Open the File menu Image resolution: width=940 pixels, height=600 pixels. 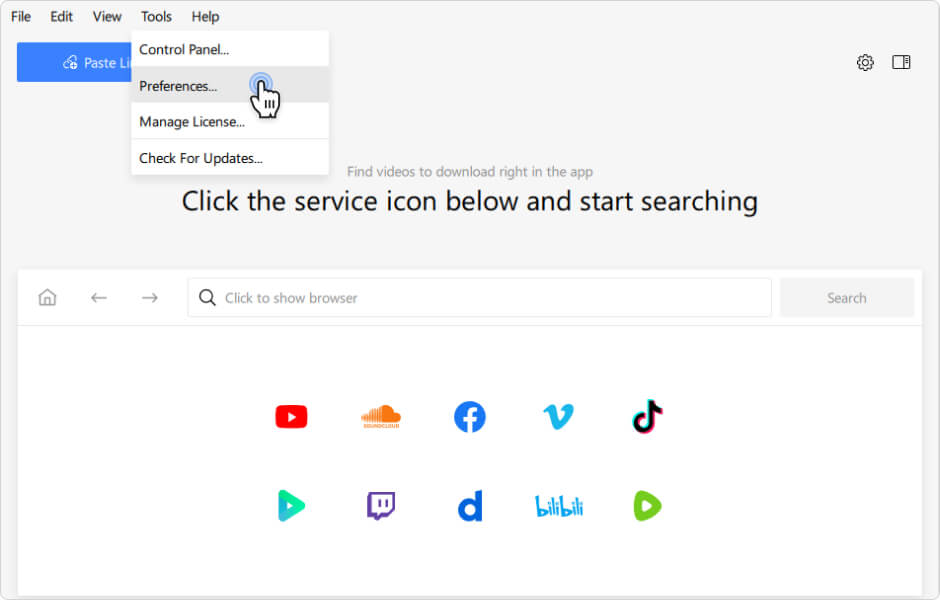(21, 16)
